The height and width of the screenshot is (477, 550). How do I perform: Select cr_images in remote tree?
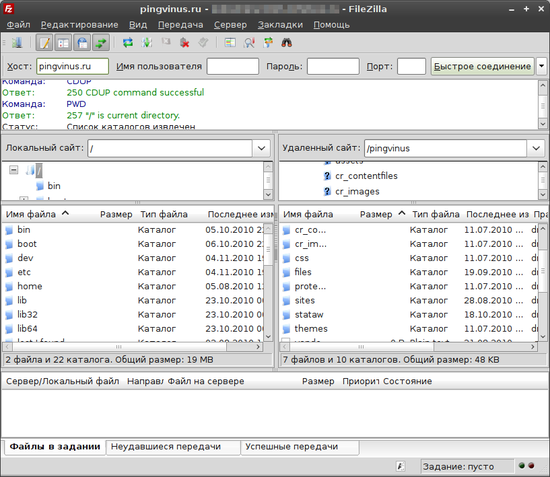(x=357, y=192)
